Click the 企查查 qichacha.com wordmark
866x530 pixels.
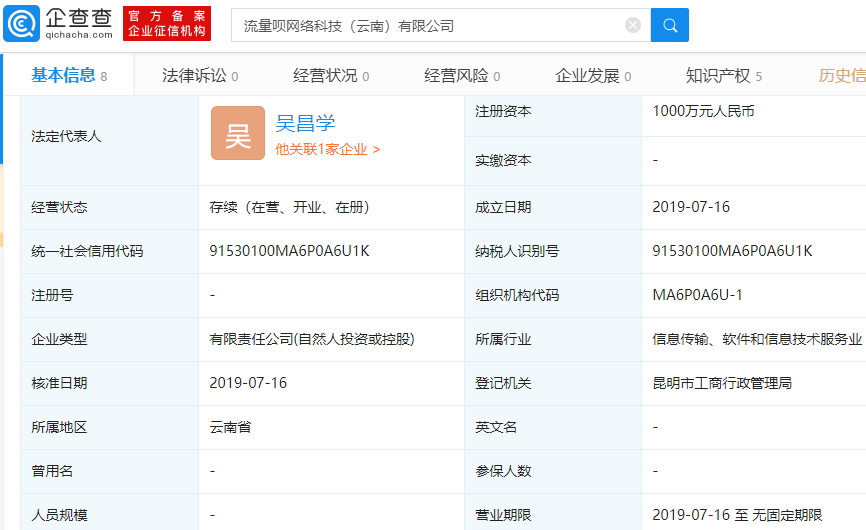(x=78, y=24)
